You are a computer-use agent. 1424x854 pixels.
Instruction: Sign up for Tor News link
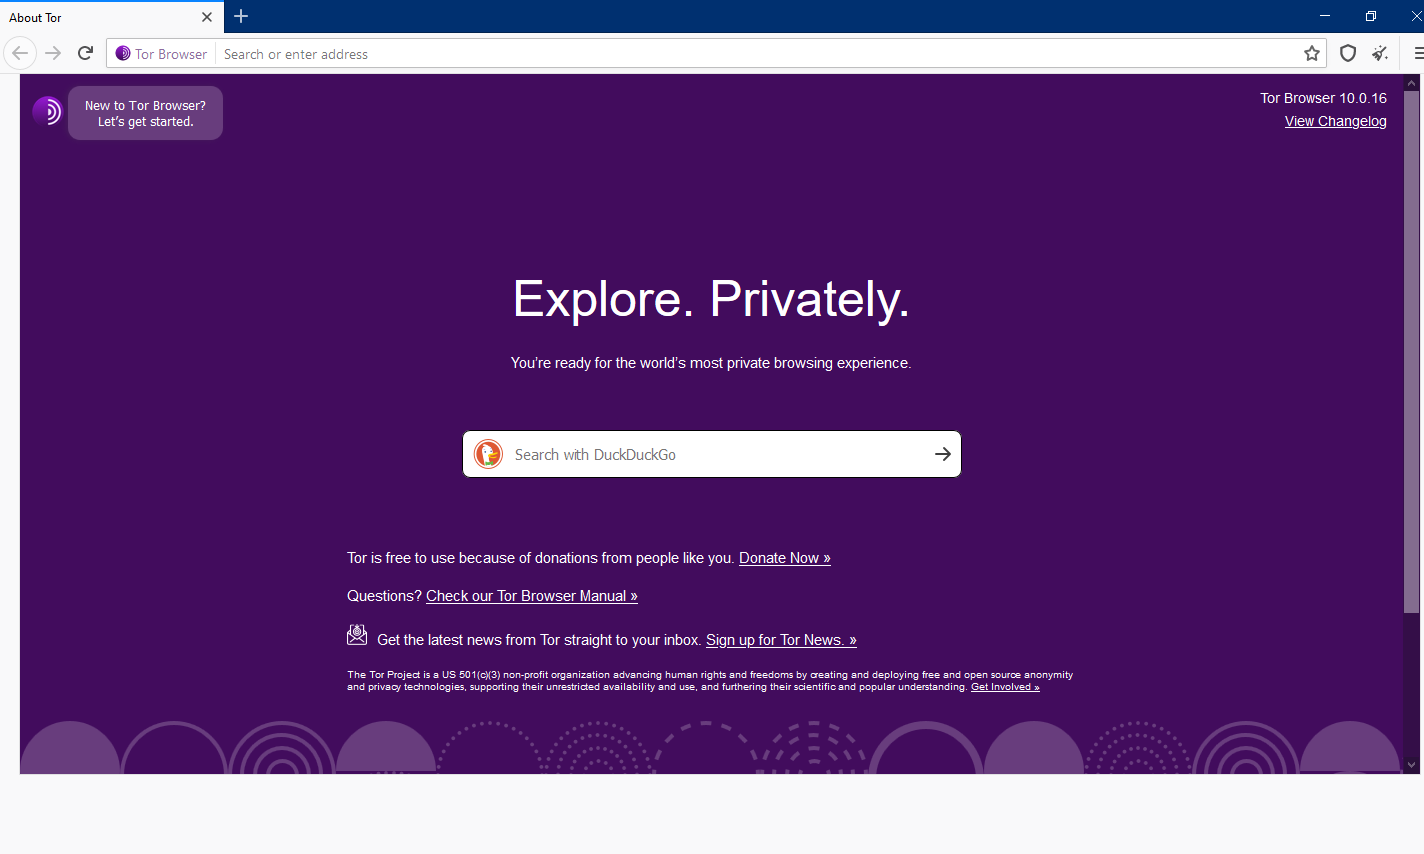click(x=781, y=640)
